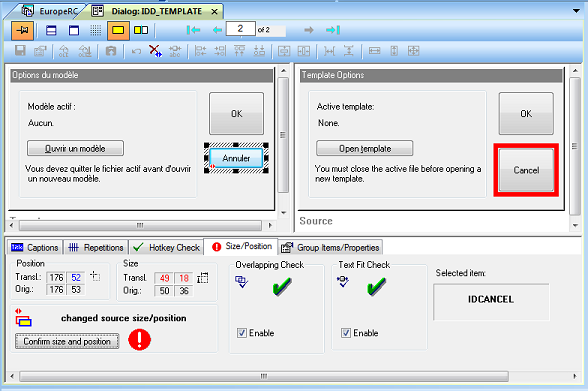Click the translated X position value 176

click(56, 277)
